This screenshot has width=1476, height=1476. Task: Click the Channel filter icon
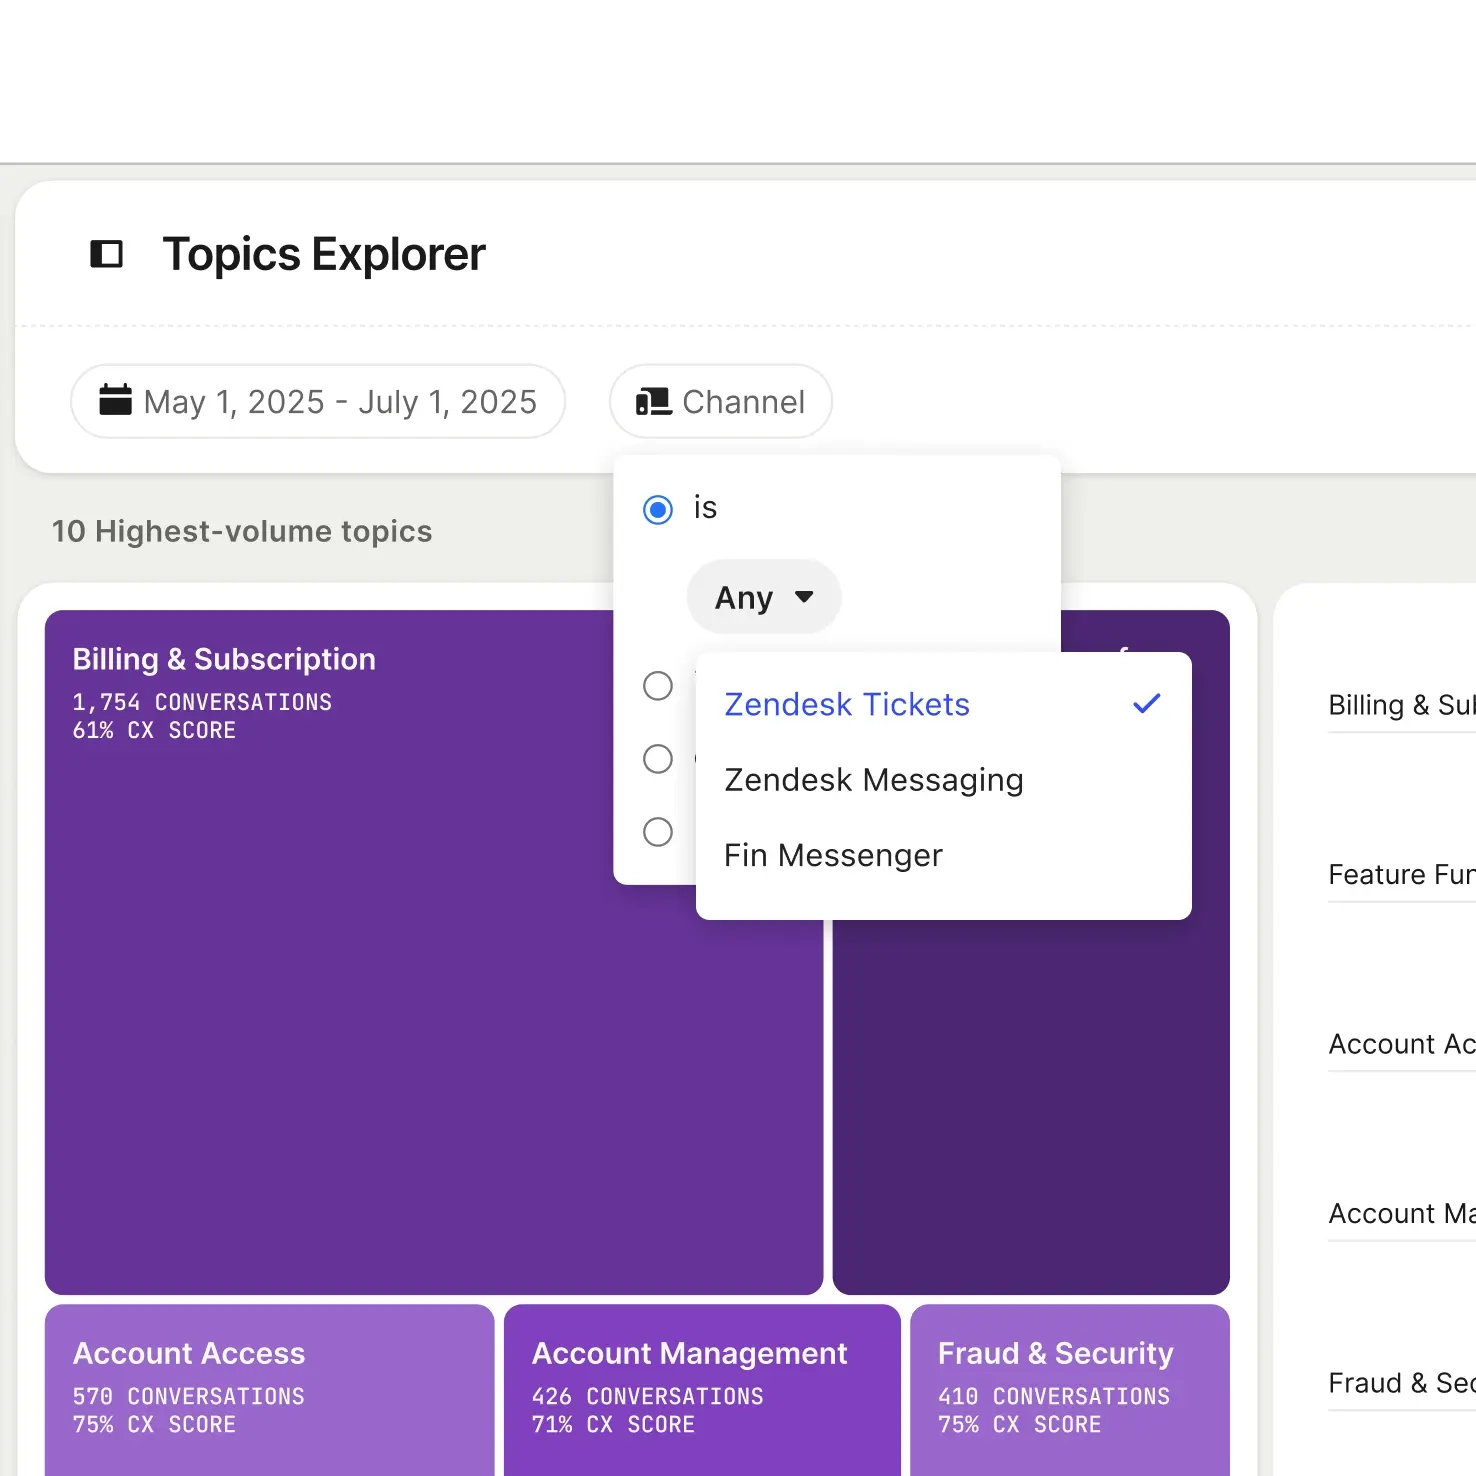tap(653, 402)
